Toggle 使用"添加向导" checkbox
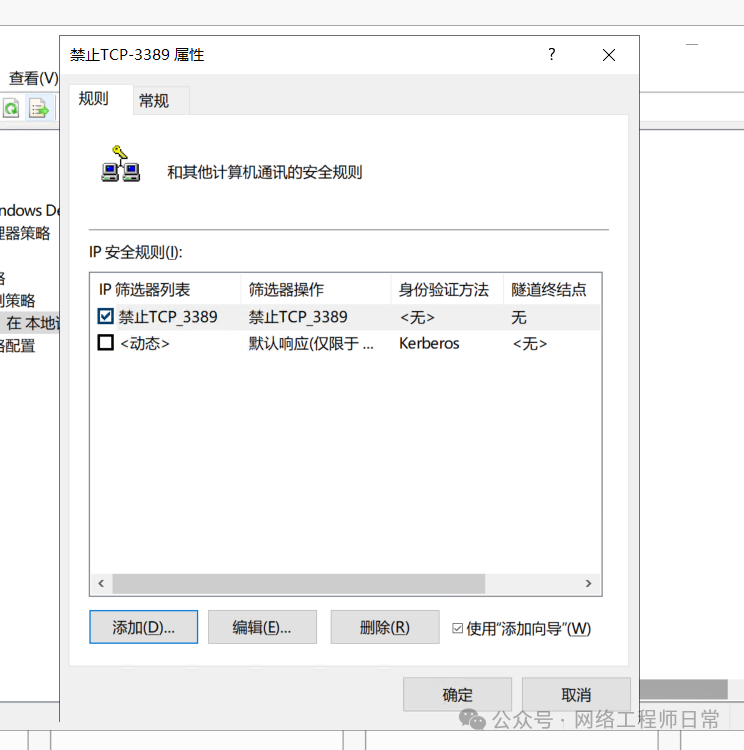Screen dimensions: 744x750 tap(457, 628)
